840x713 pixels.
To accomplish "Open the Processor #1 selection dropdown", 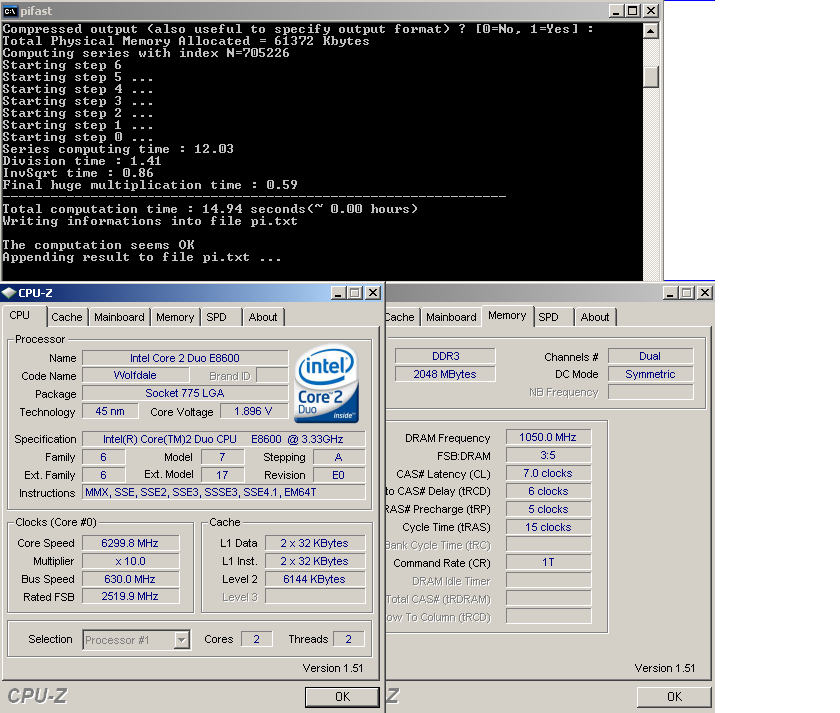I will click(182, 640).
